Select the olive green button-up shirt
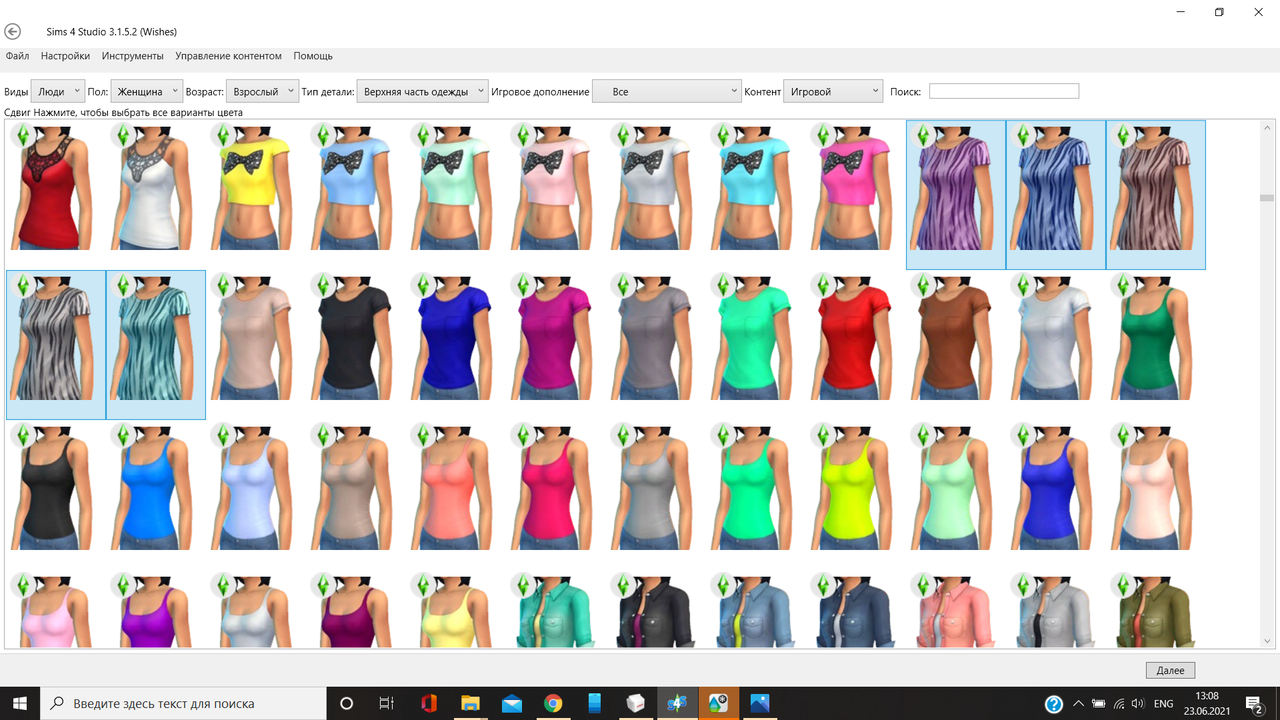Viewport: 1280px width, 720px height. point(1156,610)
